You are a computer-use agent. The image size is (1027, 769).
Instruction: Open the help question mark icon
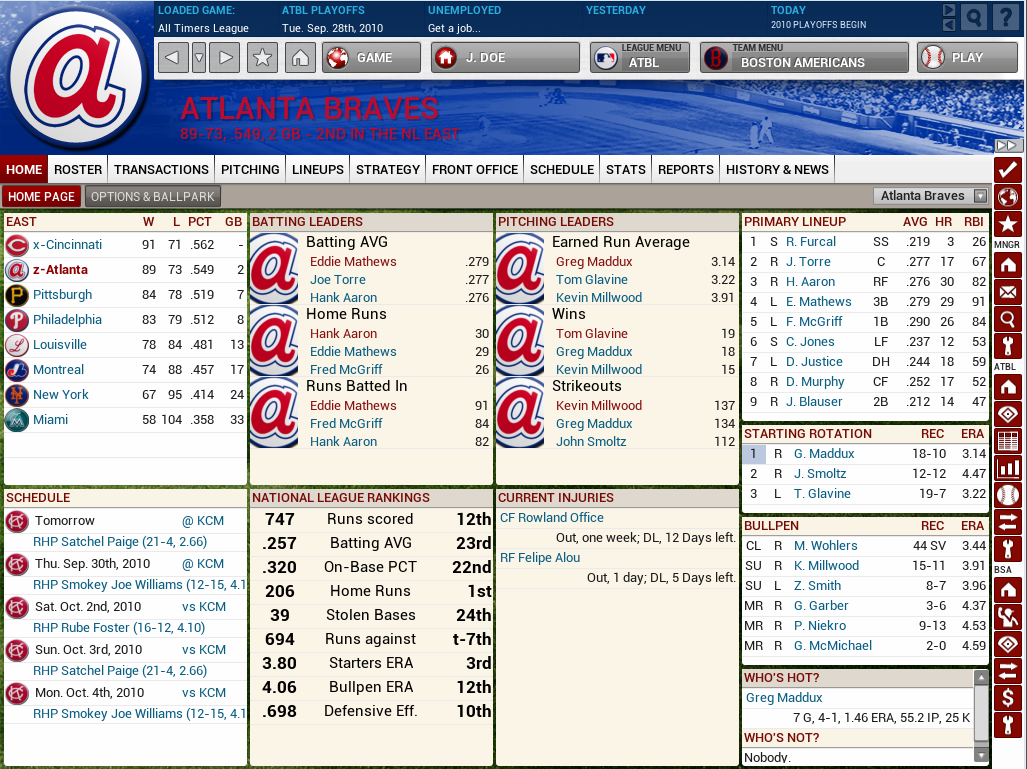[1005, 18]
